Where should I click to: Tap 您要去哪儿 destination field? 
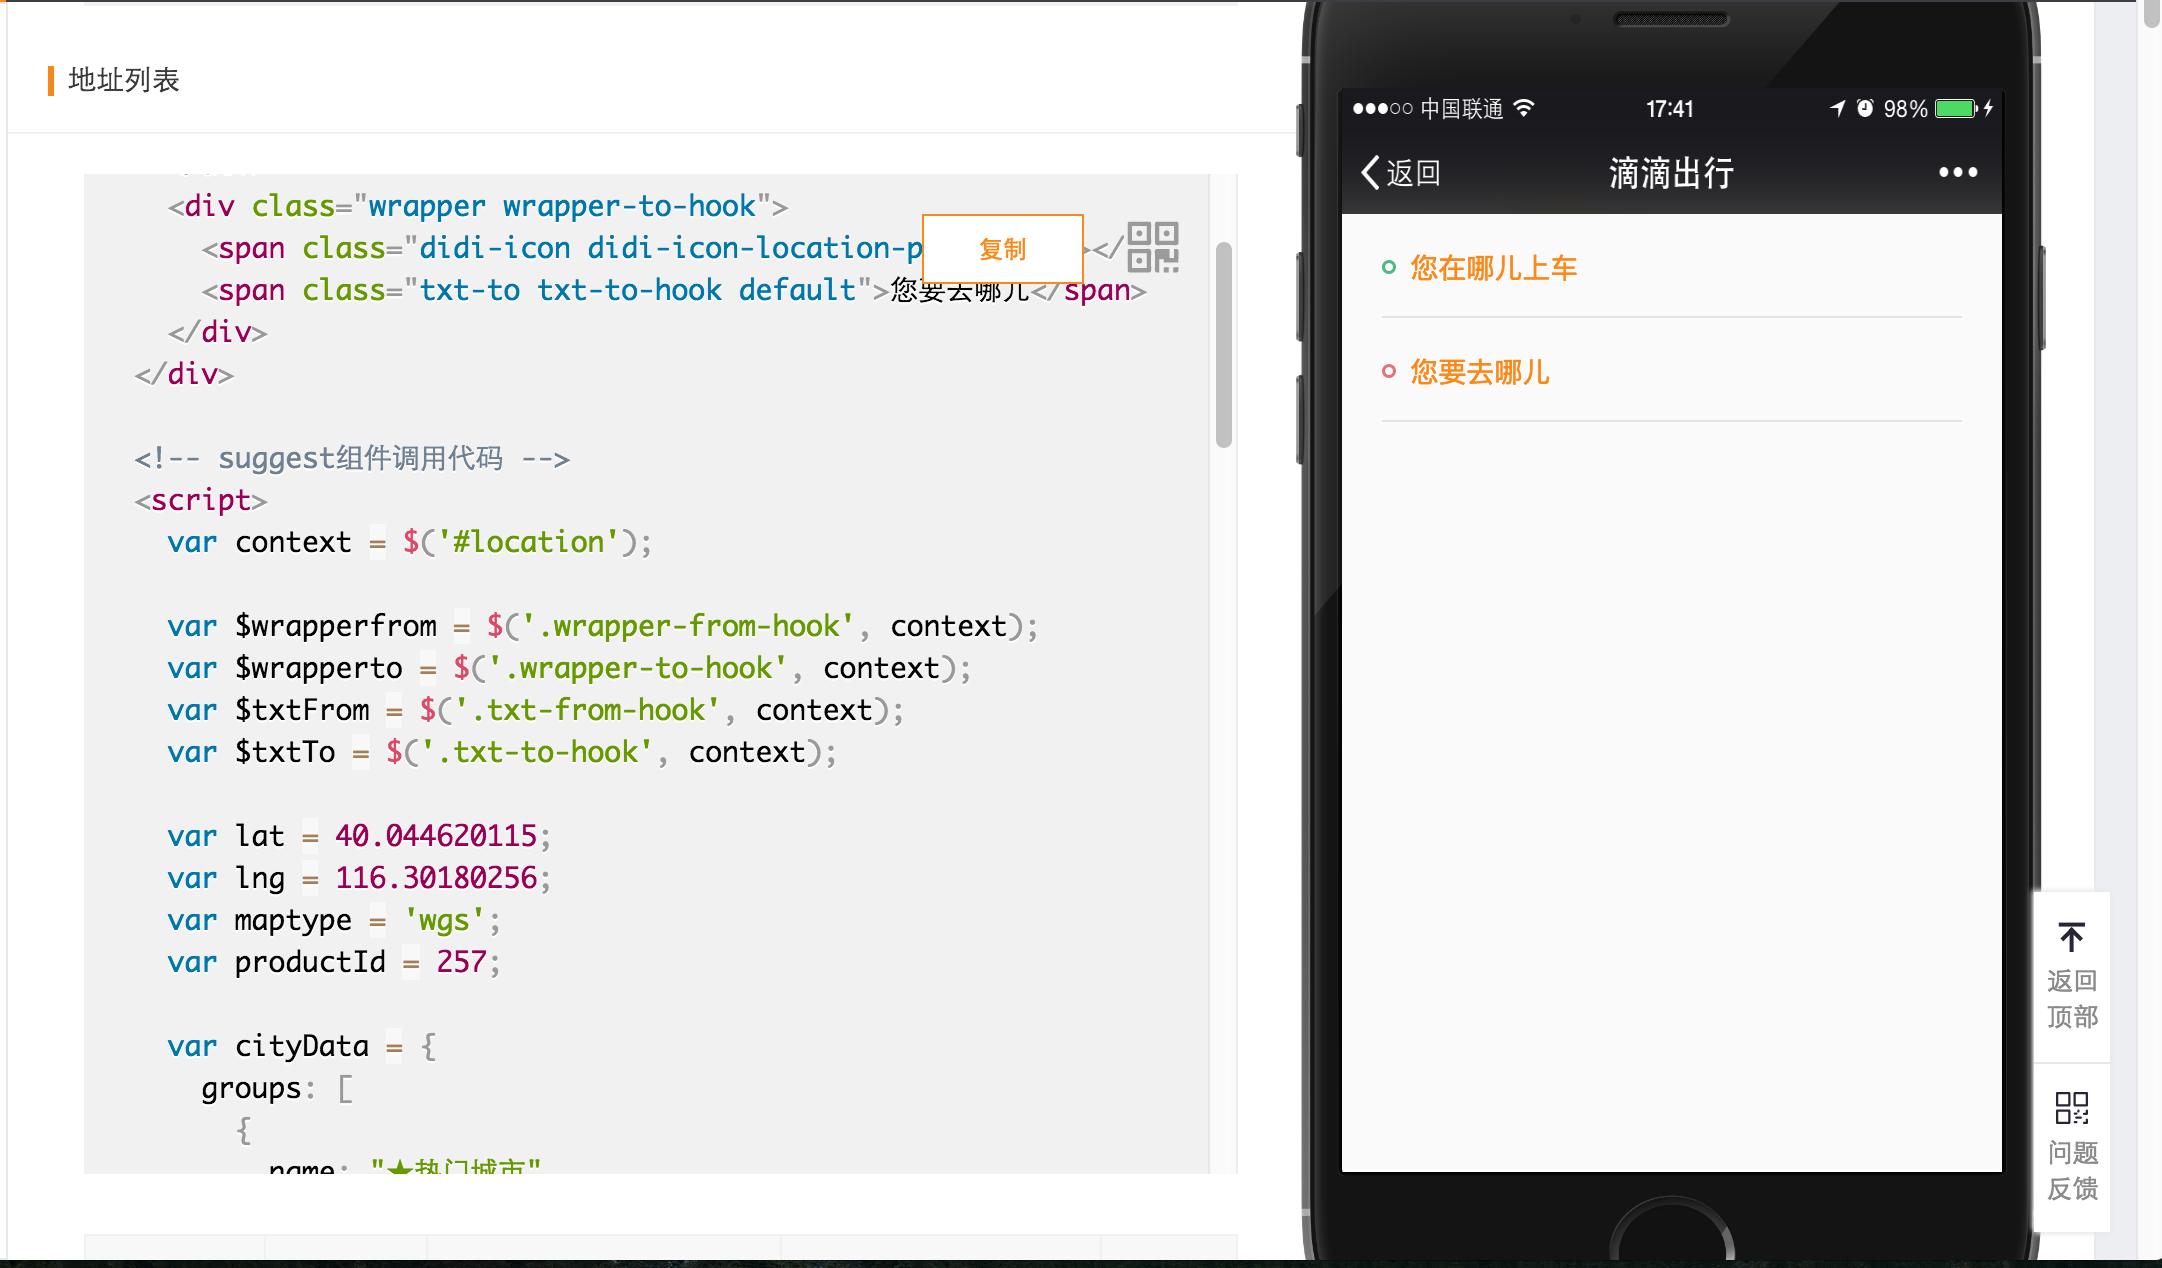1671,372
